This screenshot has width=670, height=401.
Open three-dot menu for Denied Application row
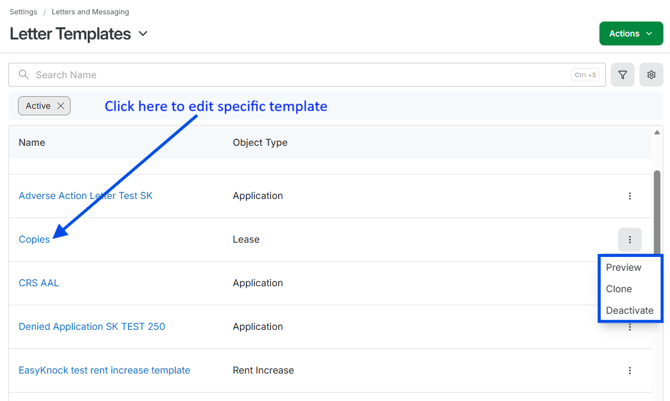point(629,327)
